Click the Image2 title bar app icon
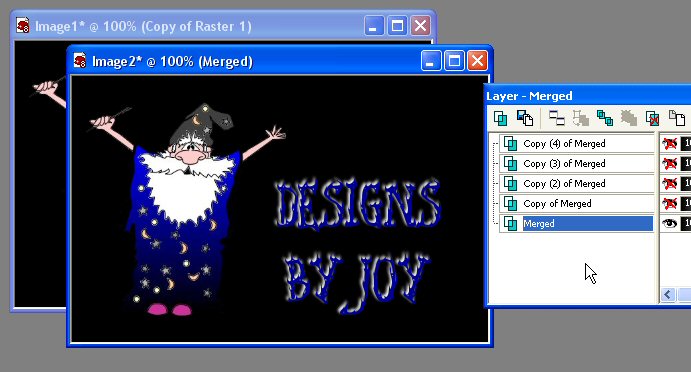This screenshot has height=372, width=691. coord(80,60)
